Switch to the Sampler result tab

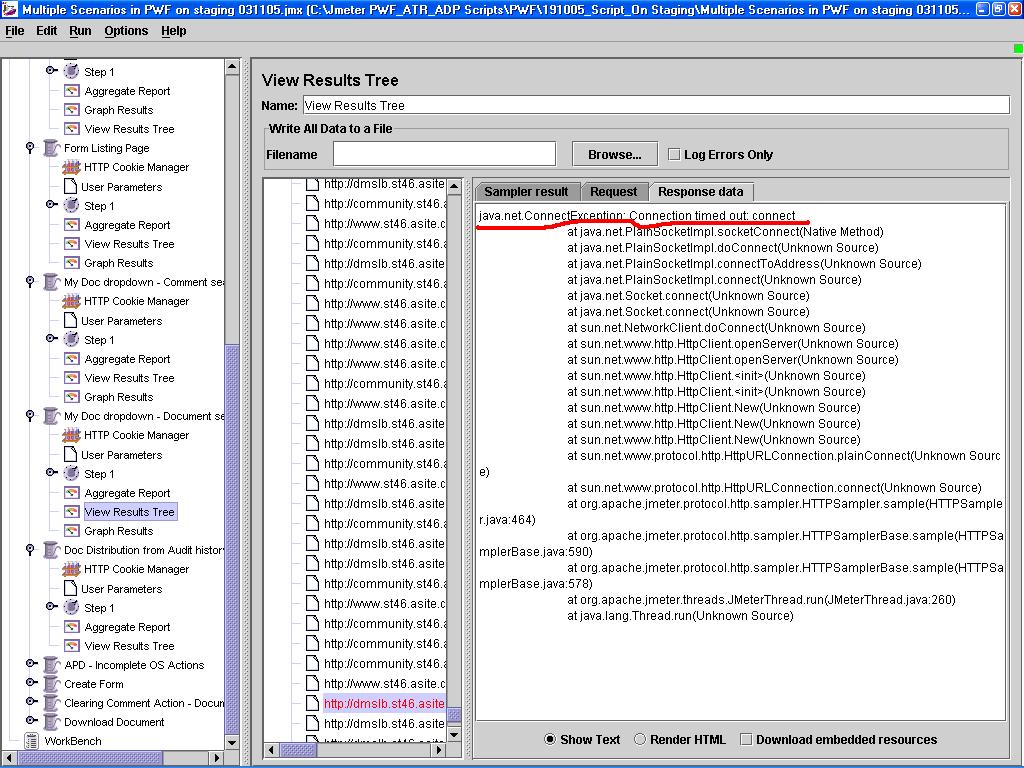click(526, 192)
